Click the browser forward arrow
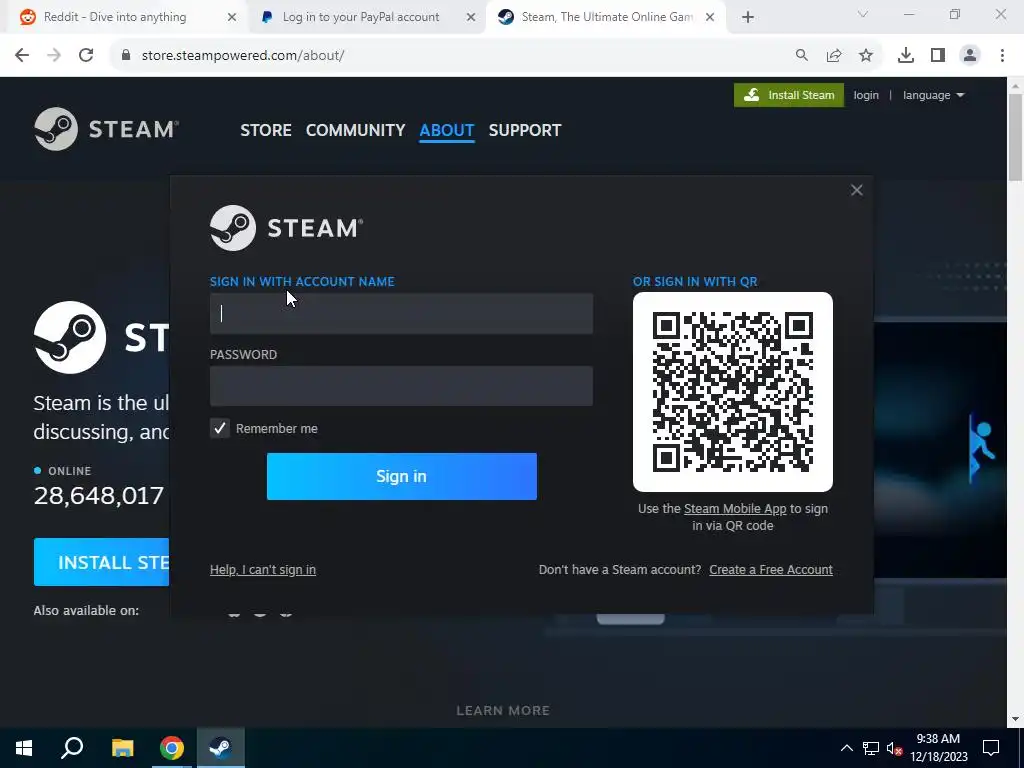 (54, 56)
